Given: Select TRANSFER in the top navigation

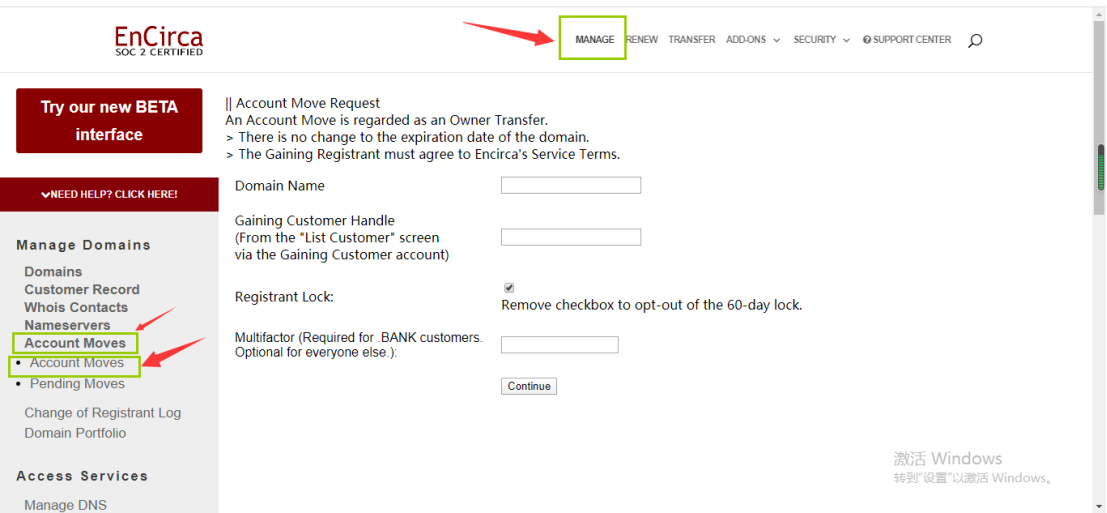Looking at the screenshot, I should (x=691, y=40).
